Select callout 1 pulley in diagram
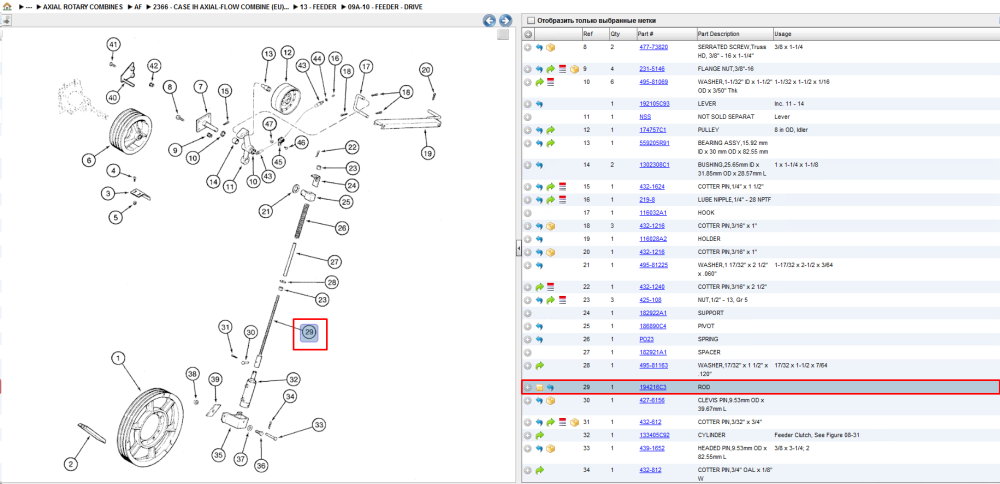This screenshot has height=484, width=1000. pyautogui.click(x=117, y=359)
